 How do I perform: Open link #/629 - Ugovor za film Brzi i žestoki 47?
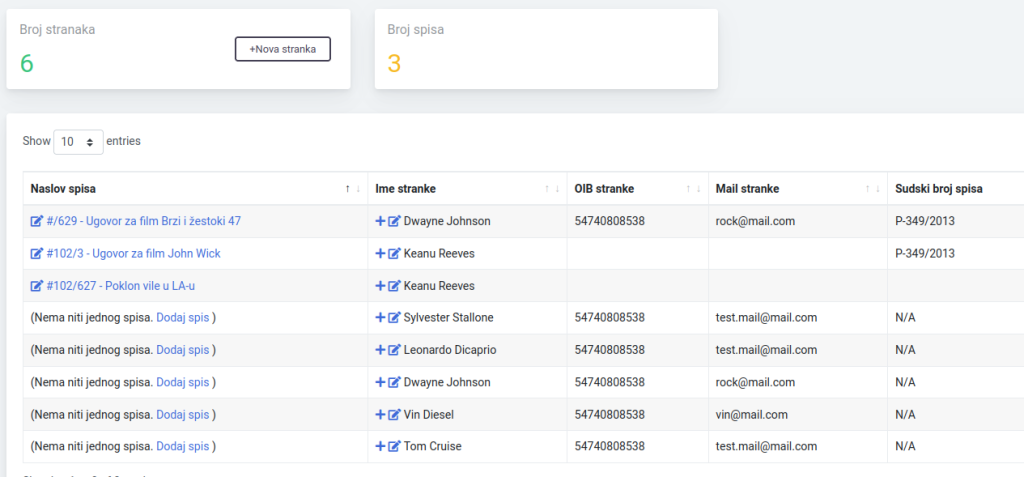143,221
